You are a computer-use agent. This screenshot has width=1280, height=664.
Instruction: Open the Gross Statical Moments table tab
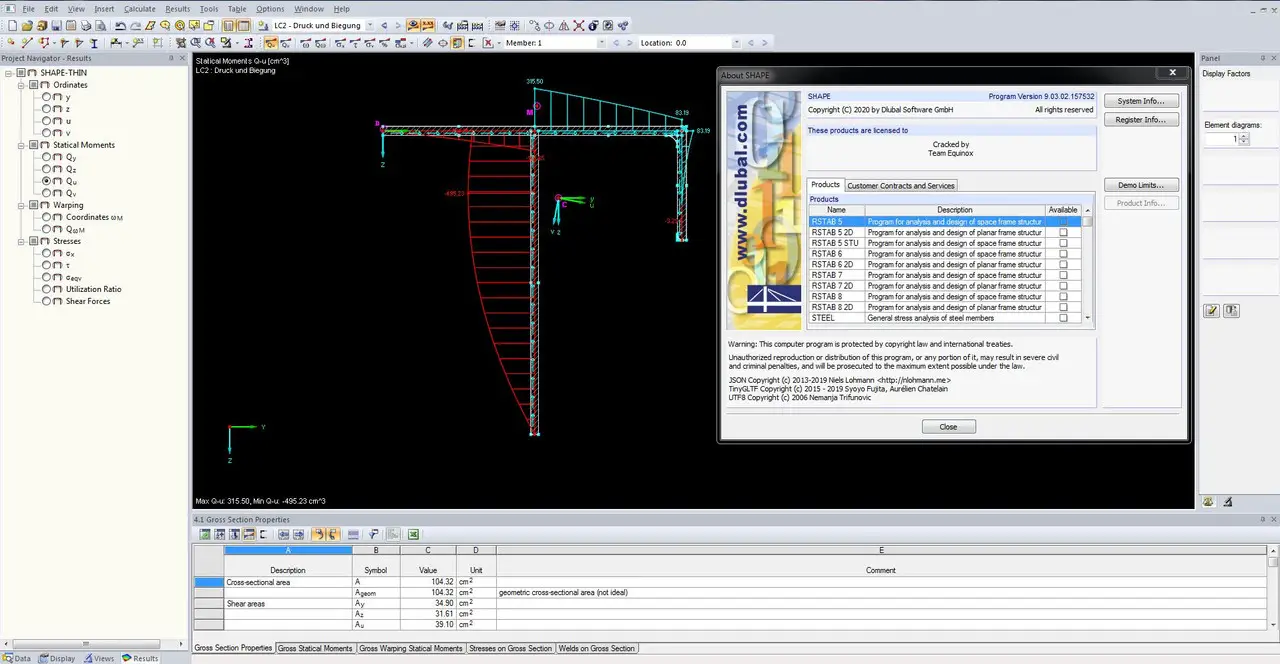315,648
